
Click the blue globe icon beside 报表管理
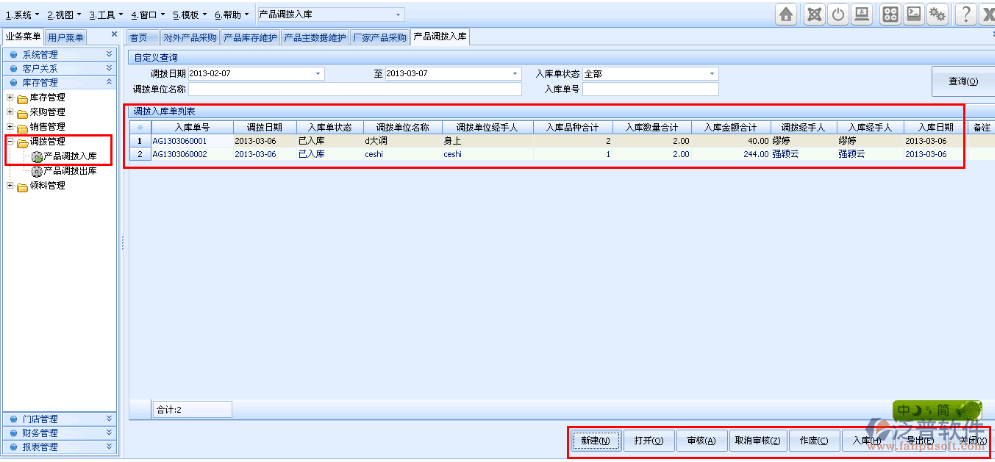point(13,447)
